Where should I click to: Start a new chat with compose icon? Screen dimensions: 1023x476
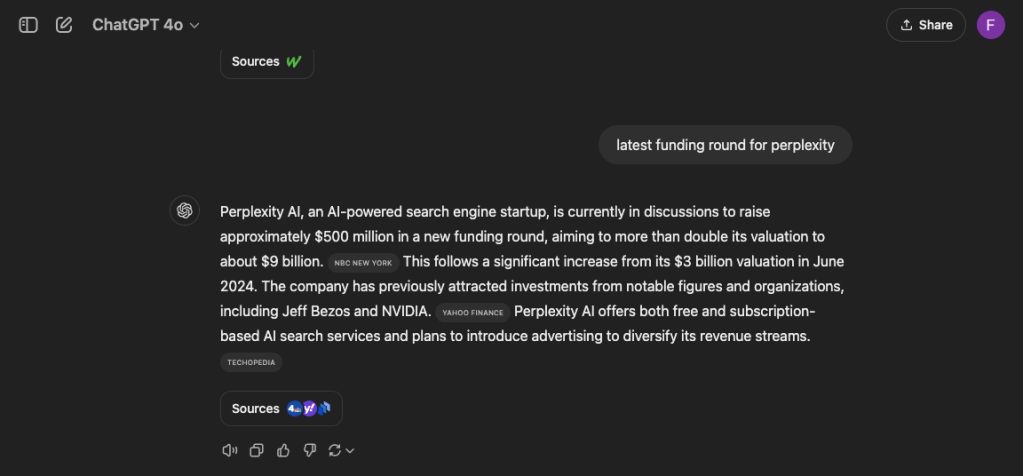64,25
